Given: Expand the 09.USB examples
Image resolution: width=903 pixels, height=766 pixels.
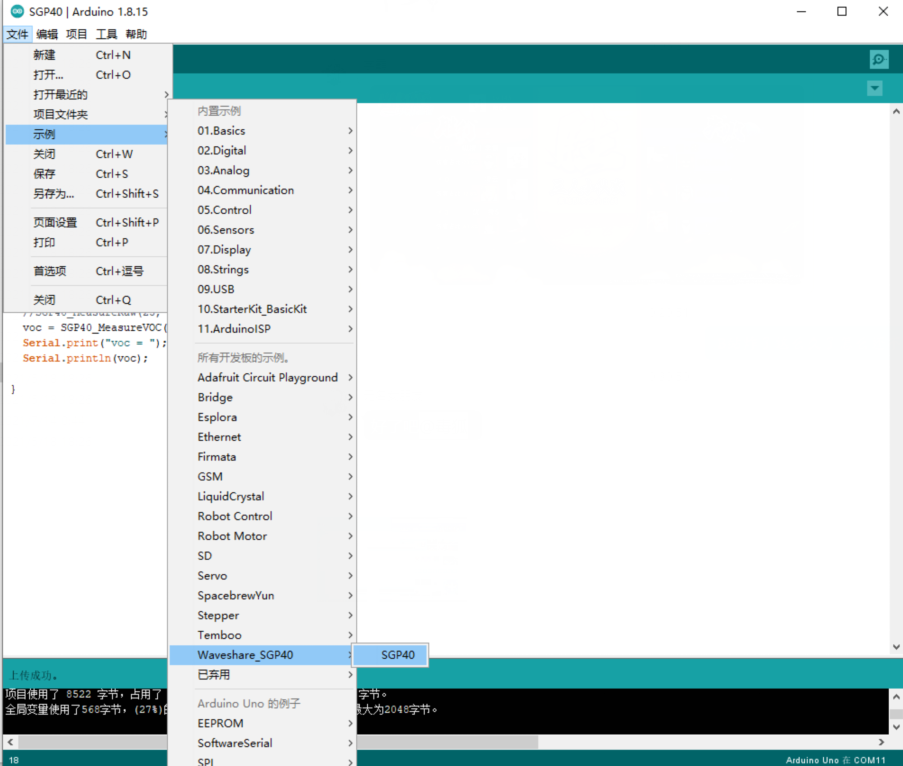Looking at the screenshot, I should click(x=263, y=289).
